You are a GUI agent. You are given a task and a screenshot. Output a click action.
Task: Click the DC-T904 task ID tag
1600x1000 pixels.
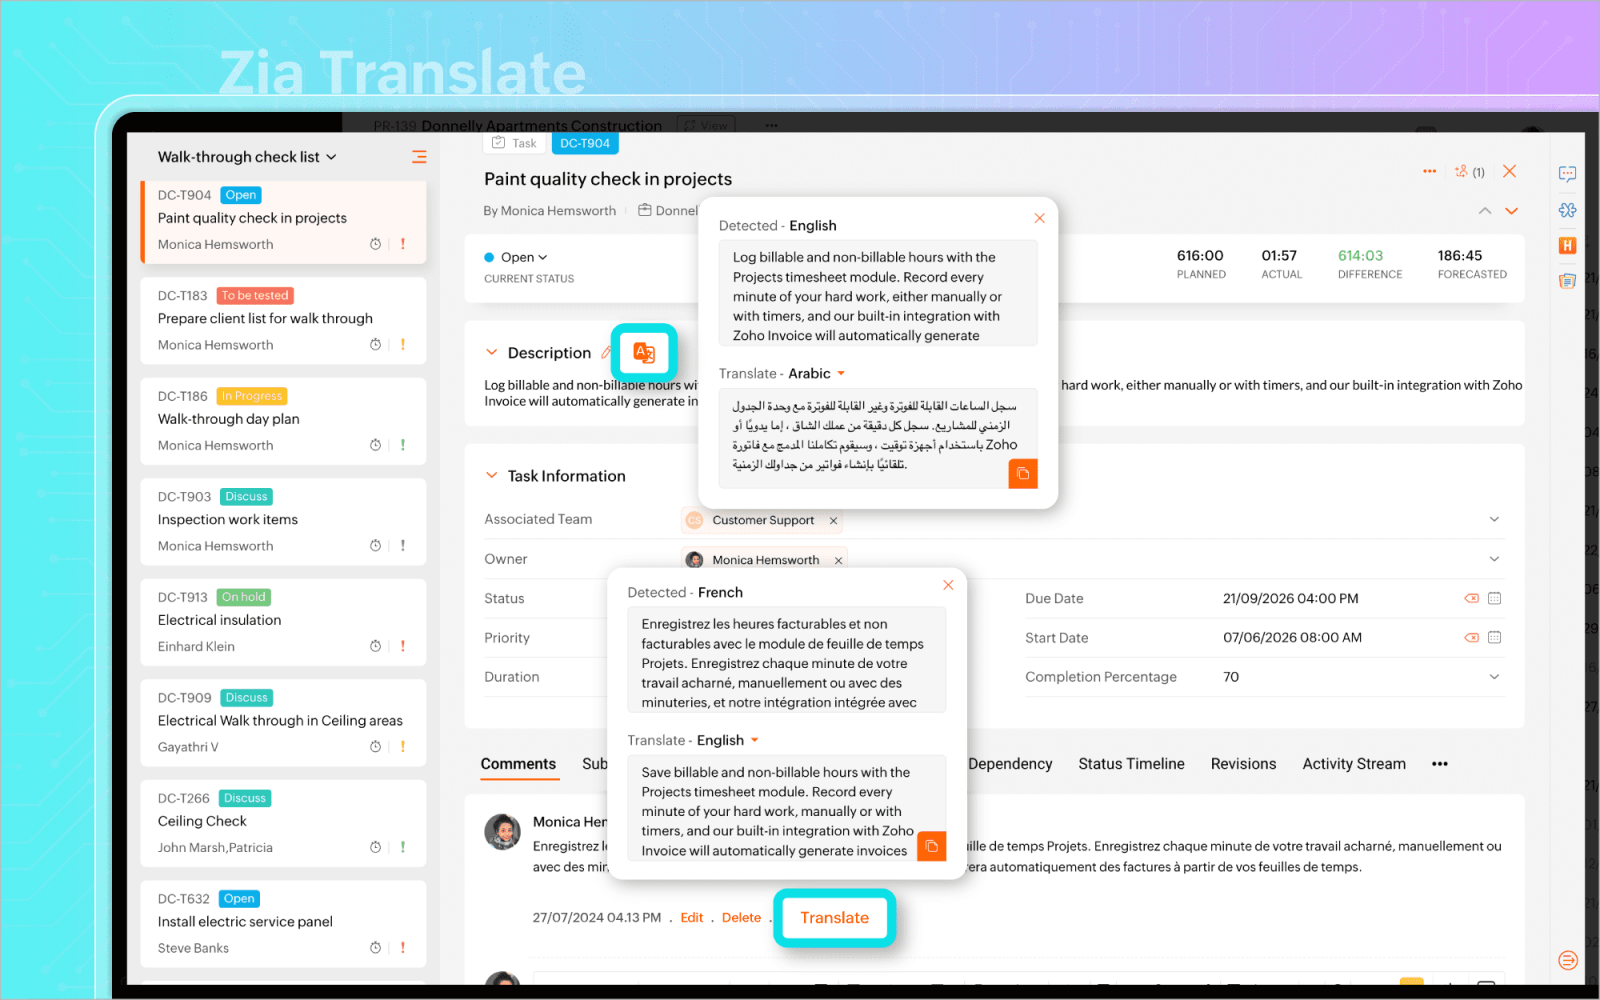pos(585,143)
